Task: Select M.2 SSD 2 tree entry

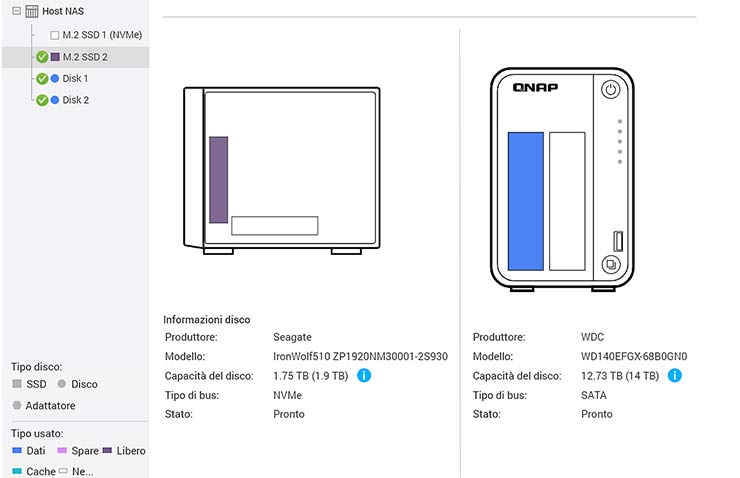Action: (85, 57)
